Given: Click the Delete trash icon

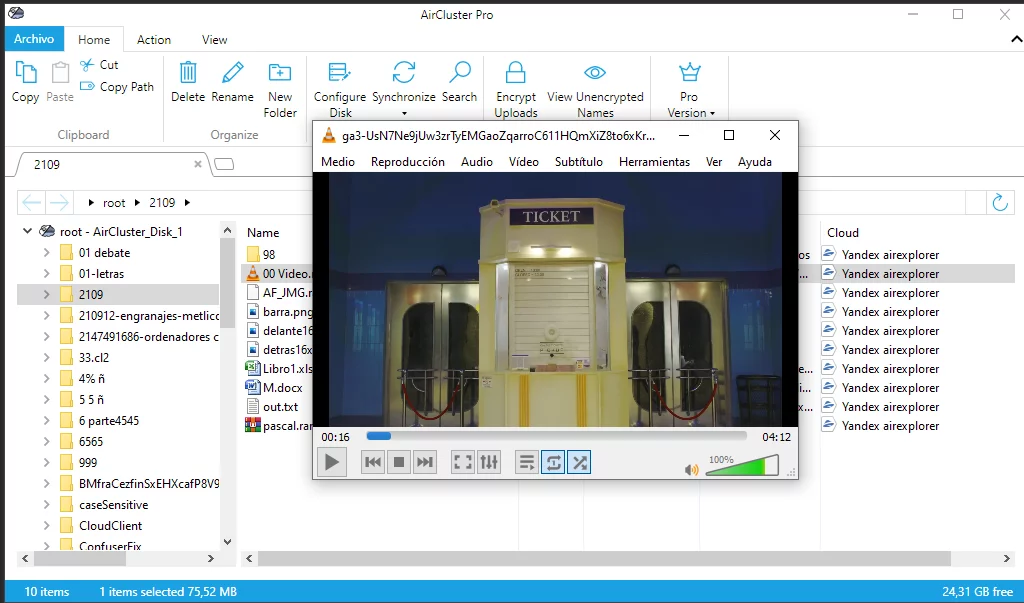Looking at the screenshot, I should pyautogui.click(x=188, y=73).
